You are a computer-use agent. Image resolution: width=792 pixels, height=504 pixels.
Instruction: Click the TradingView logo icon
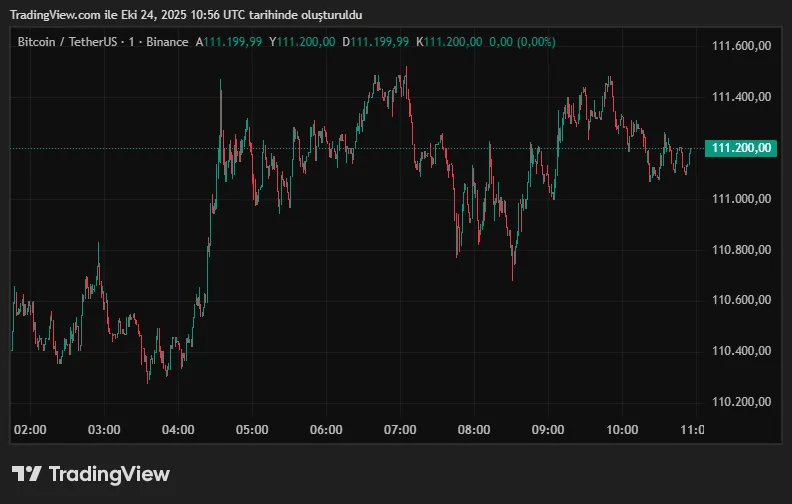pyautogui.click(x=26, y=474)
